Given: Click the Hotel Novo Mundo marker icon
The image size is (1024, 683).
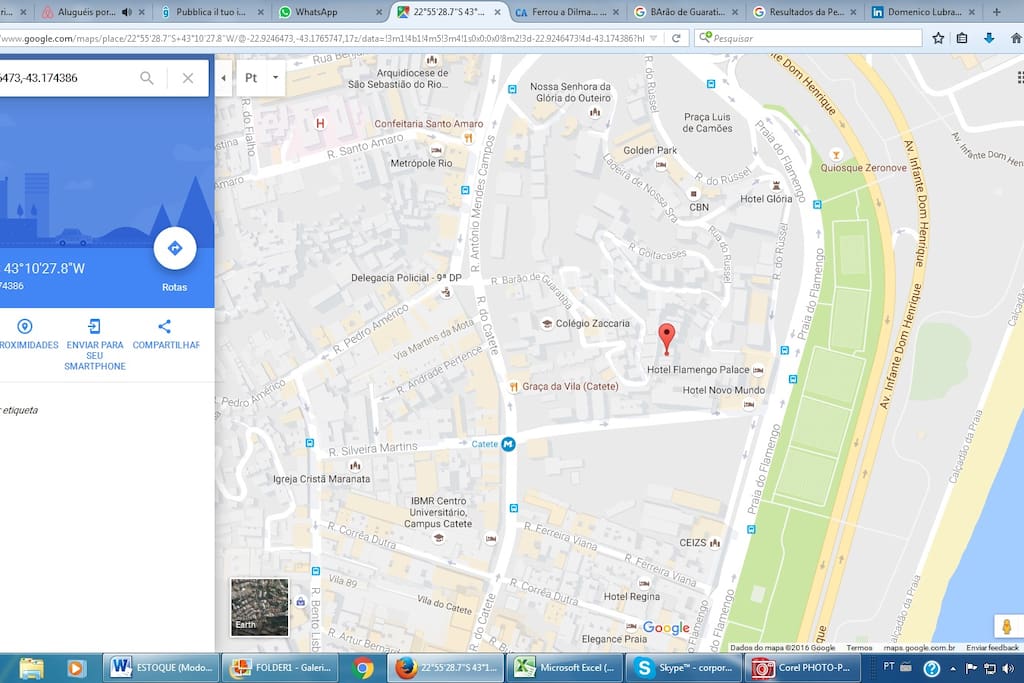Looking at the screenshot, I should pyautogui.click(x=748, y=405).
